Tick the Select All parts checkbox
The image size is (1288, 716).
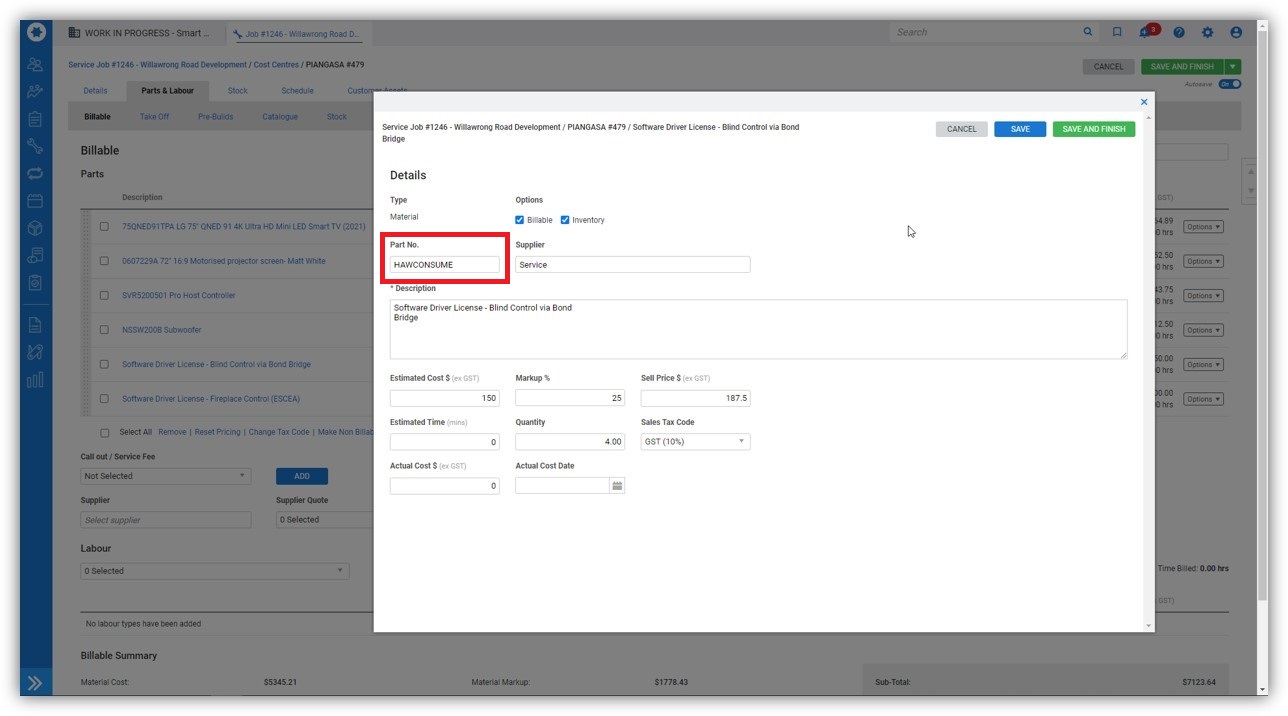pyautogui.click(x=105, y=433)
